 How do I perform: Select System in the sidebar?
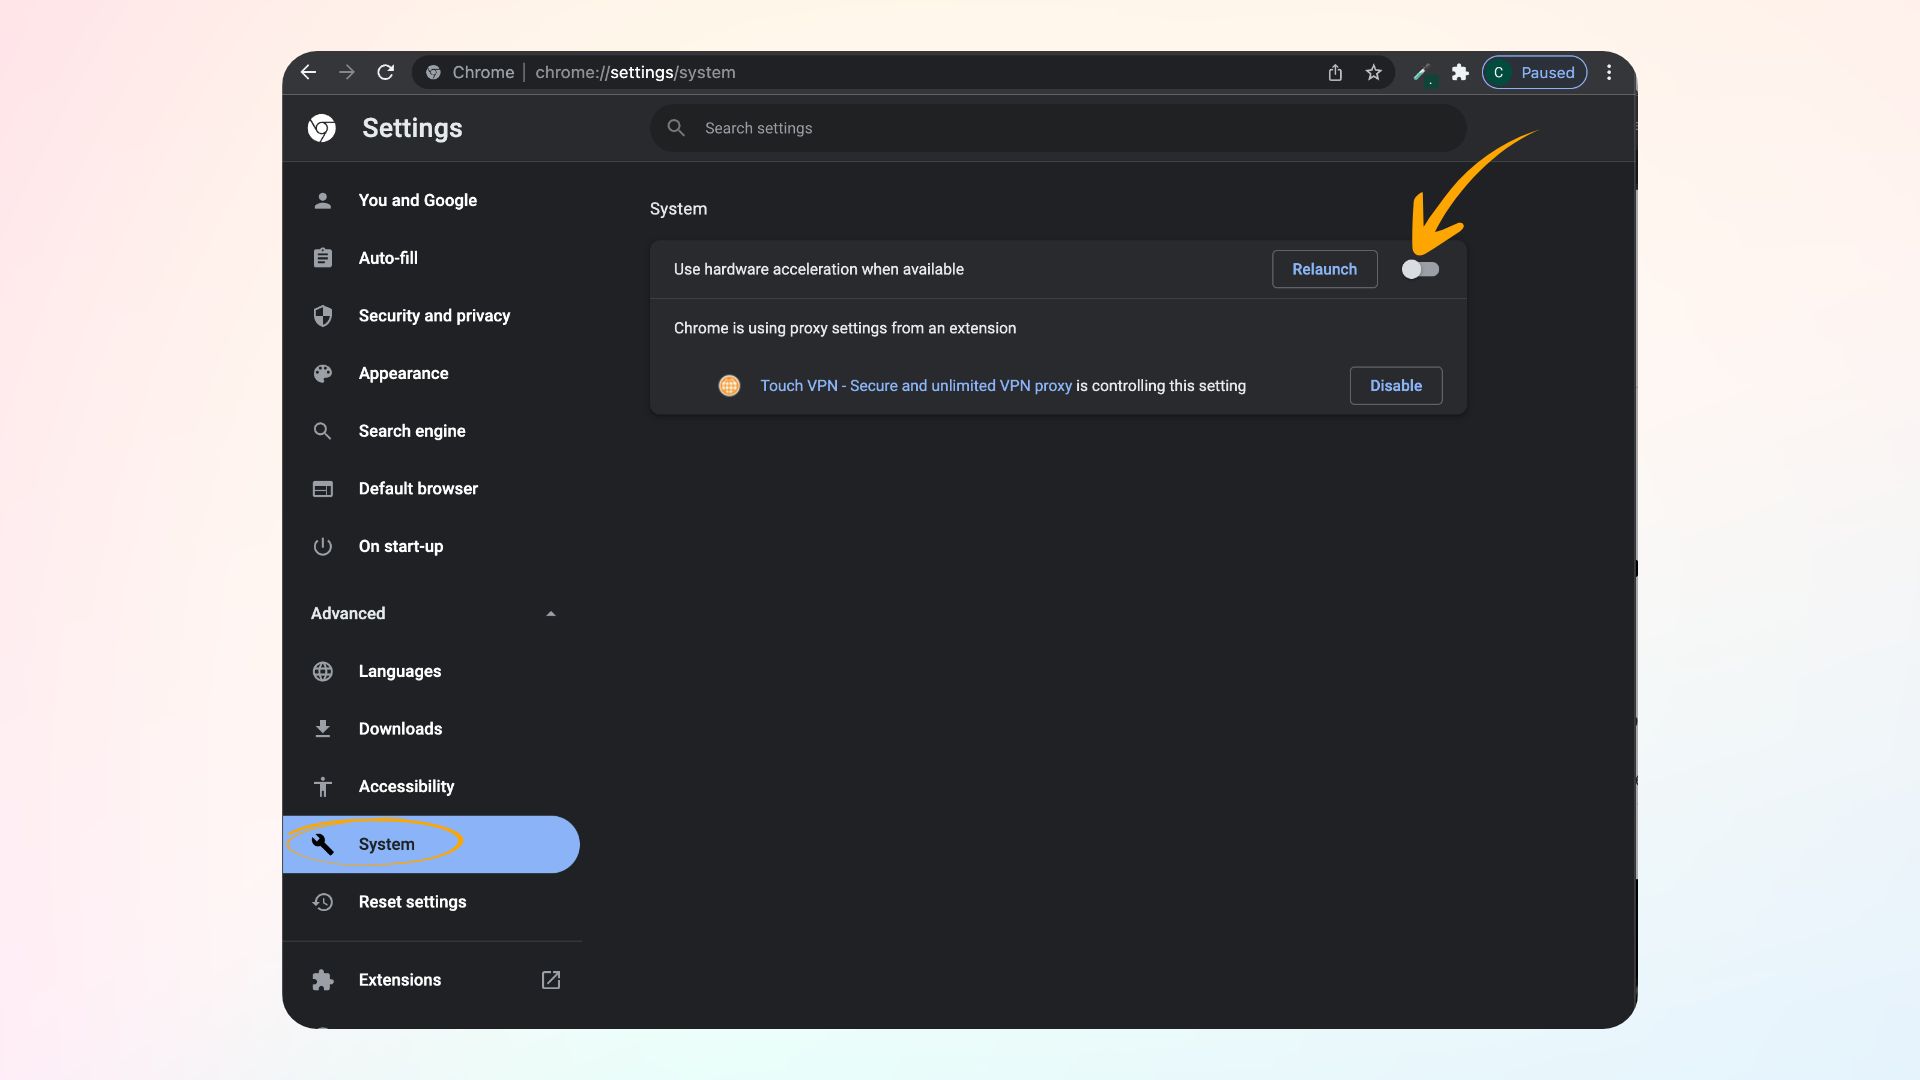tap(431, 844)
